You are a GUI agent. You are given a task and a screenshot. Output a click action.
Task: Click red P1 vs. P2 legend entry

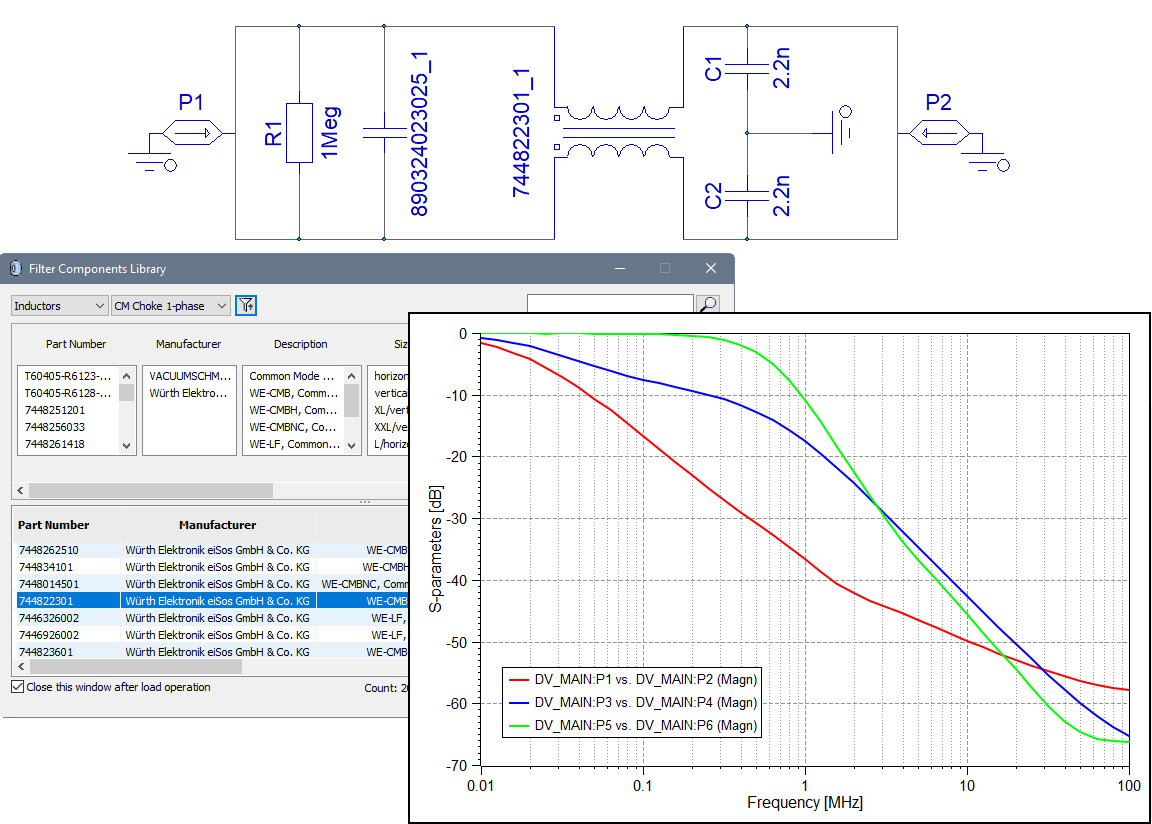(632, 680)
